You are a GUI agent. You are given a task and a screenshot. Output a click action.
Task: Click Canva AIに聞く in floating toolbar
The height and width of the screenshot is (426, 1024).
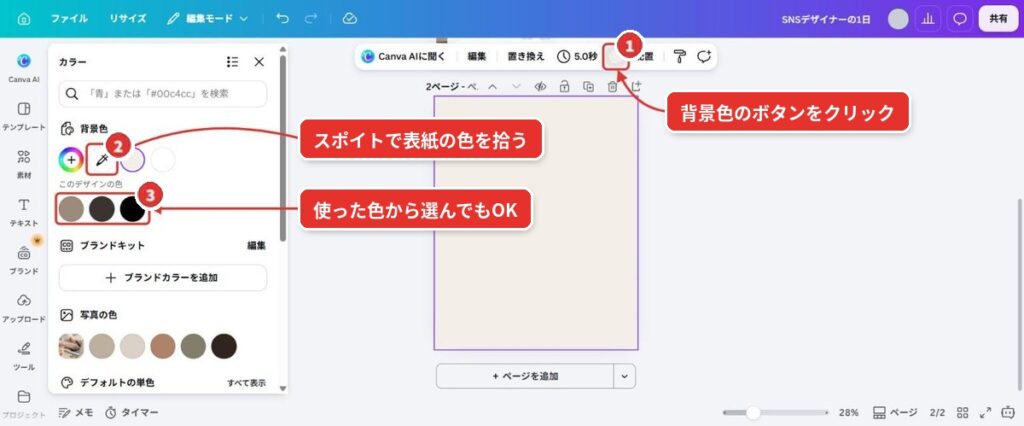(403, 57)
